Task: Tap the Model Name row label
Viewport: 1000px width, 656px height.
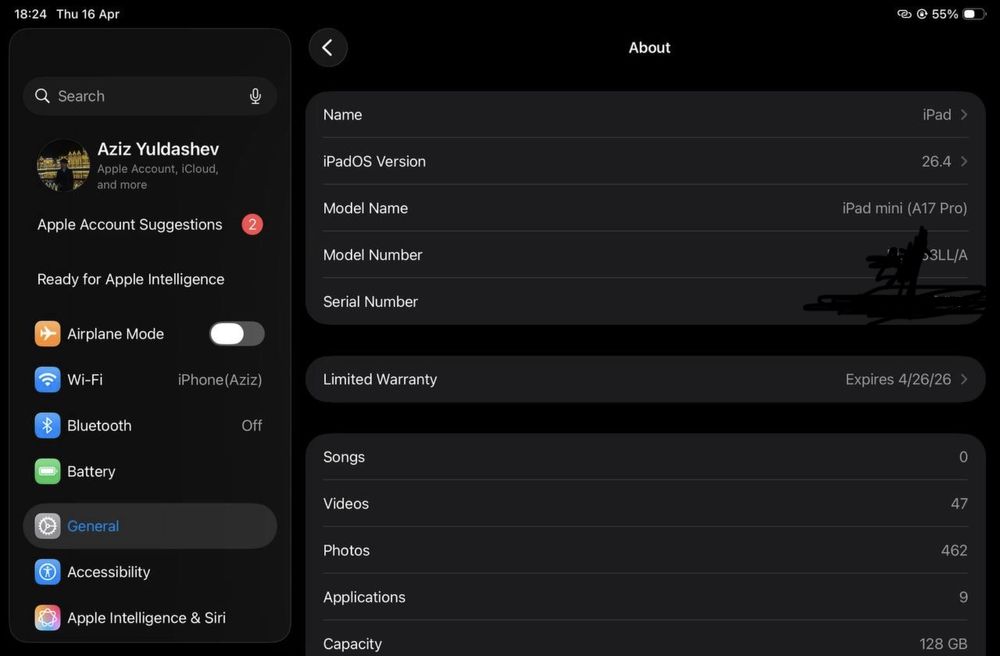Action: pyautogui.click(x=365, y=208)
